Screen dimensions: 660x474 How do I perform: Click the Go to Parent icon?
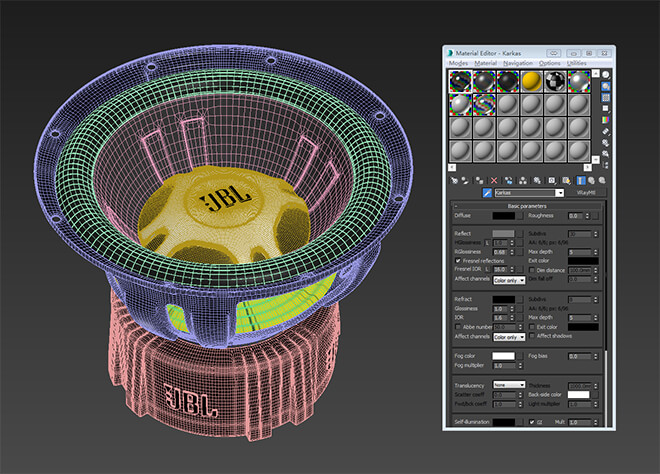[x=591, y=181]
